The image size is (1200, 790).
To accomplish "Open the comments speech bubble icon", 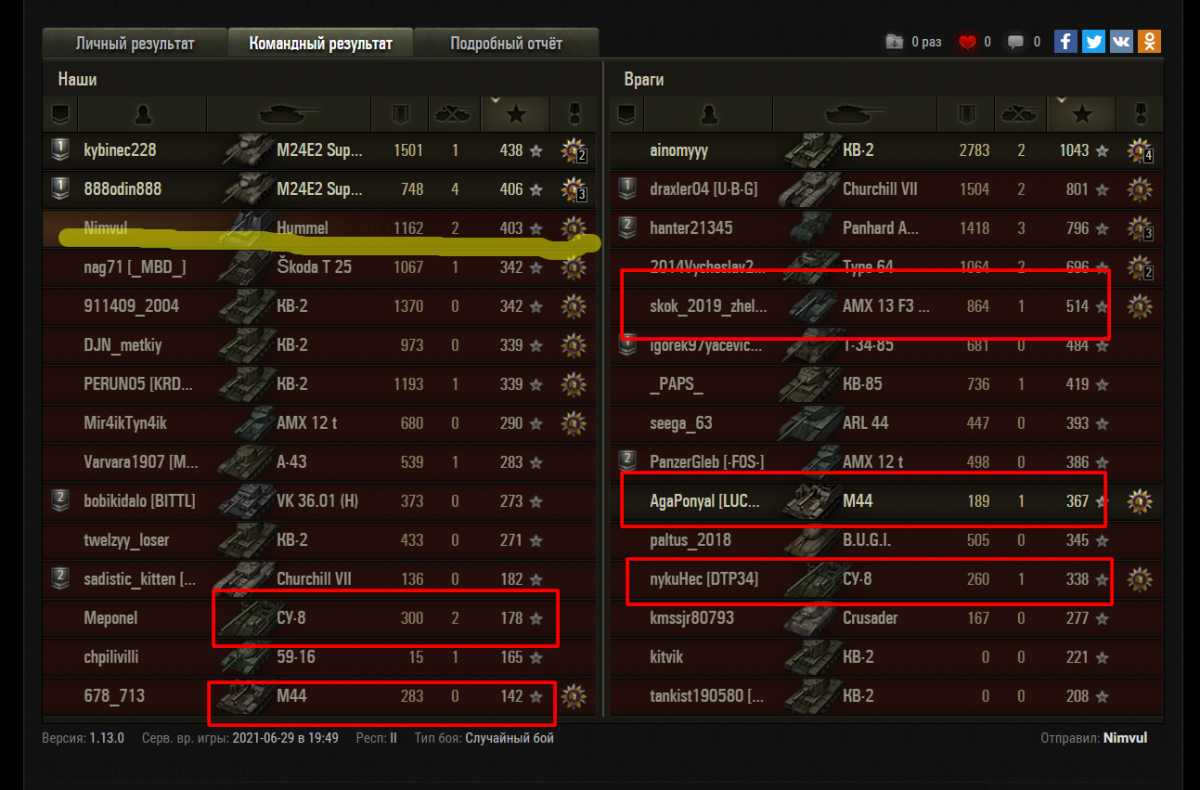I will 1016,42.
